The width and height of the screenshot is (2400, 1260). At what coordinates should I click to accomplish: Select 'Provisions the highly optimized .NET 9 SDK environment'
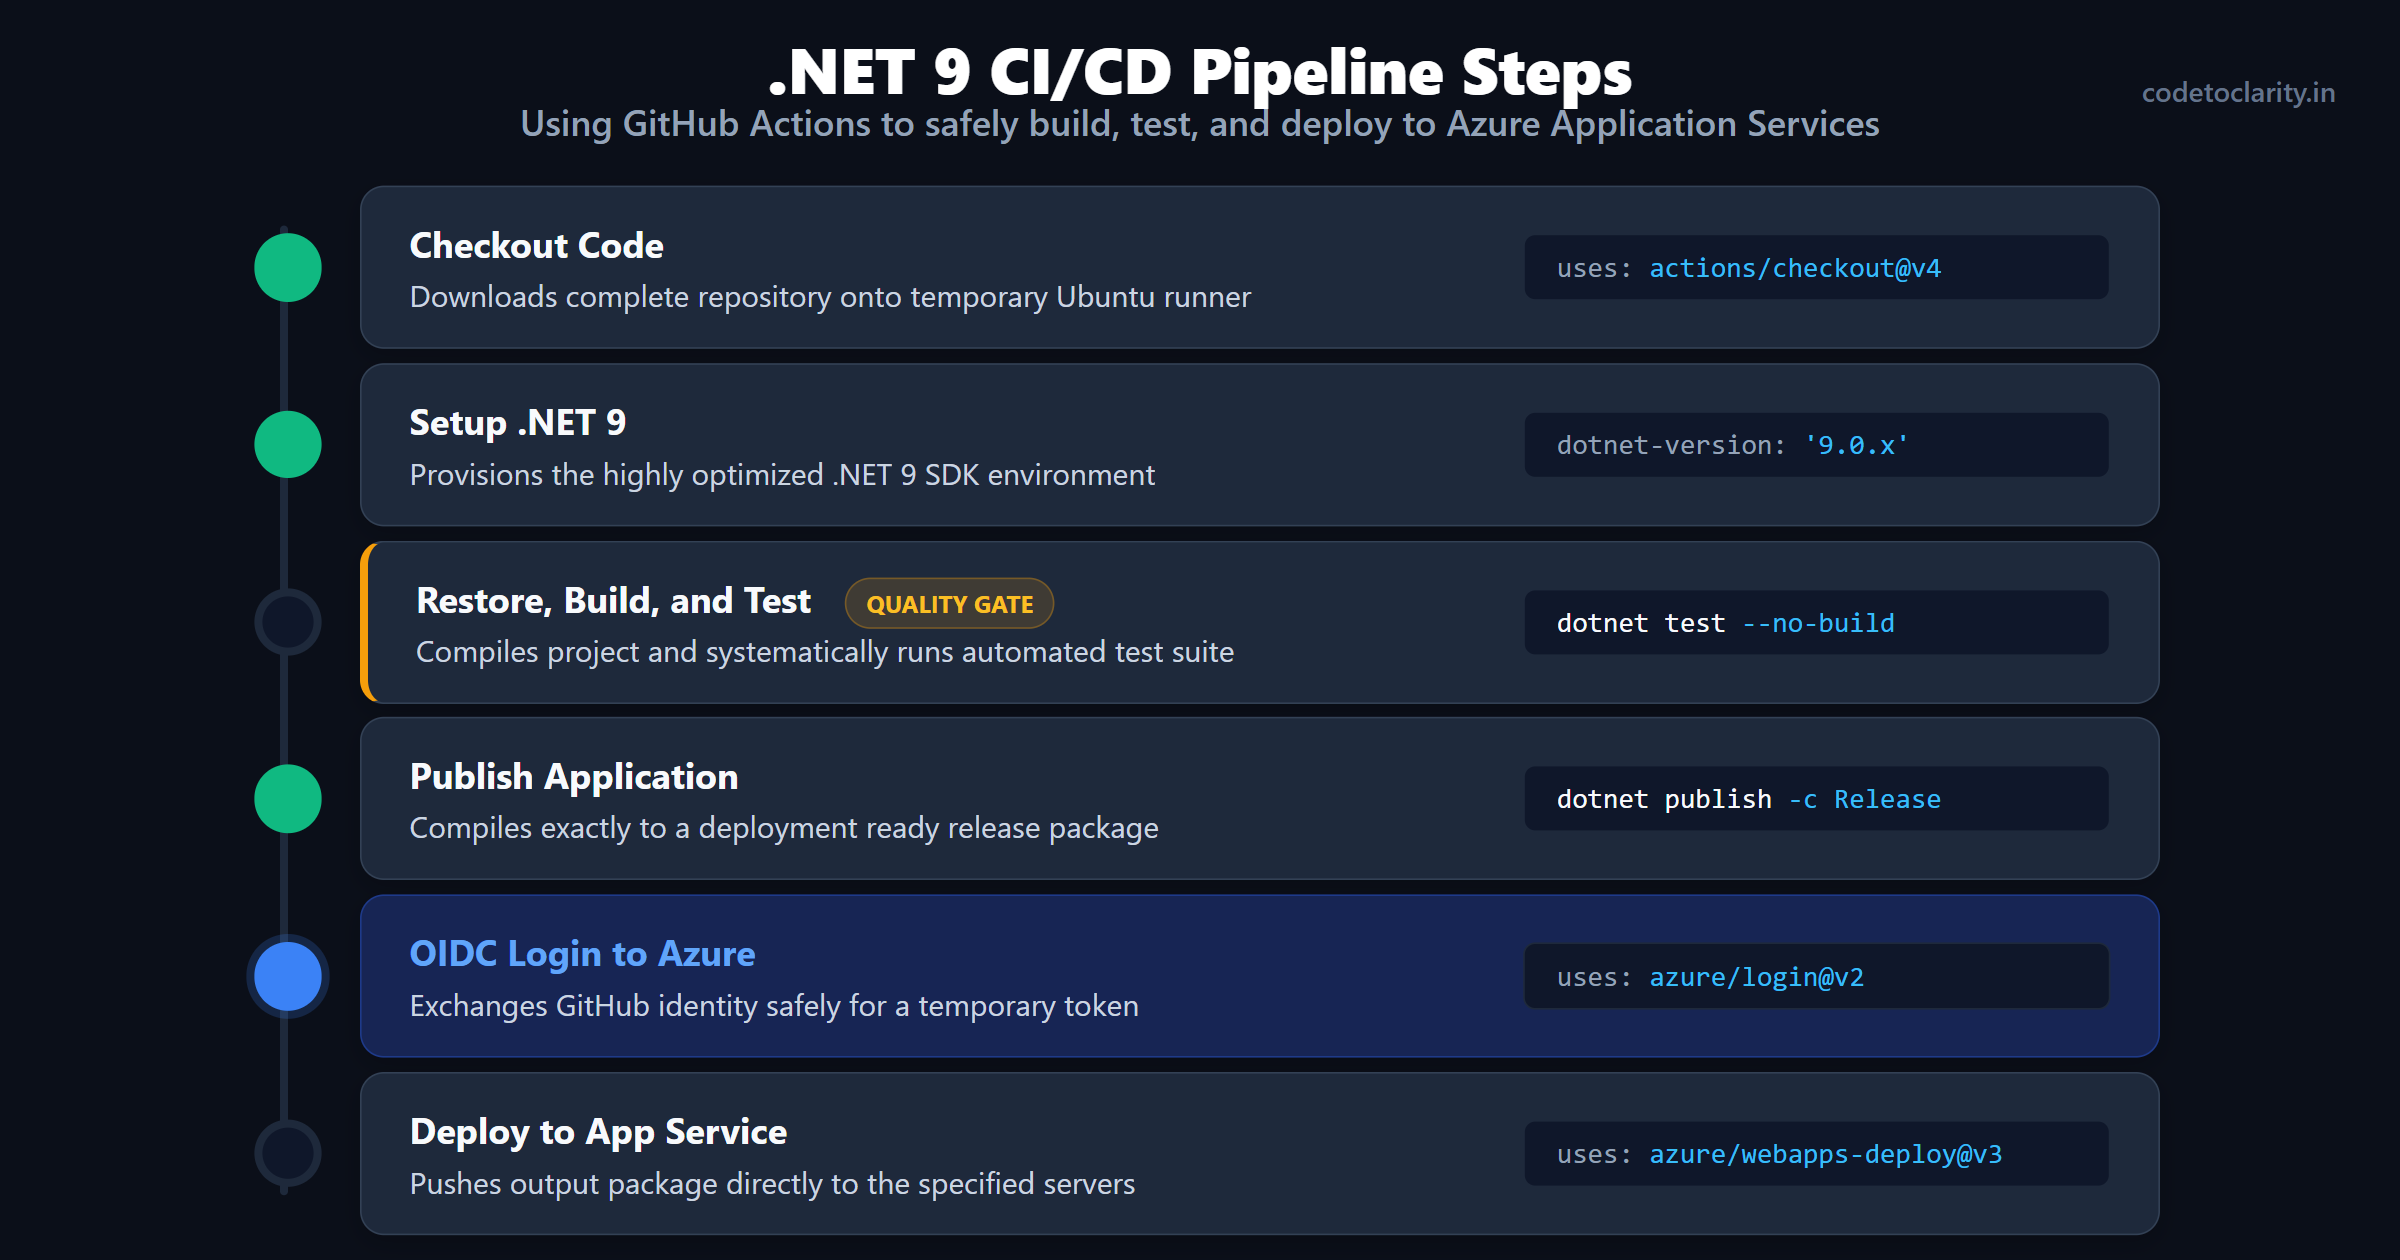coord(782,475)
